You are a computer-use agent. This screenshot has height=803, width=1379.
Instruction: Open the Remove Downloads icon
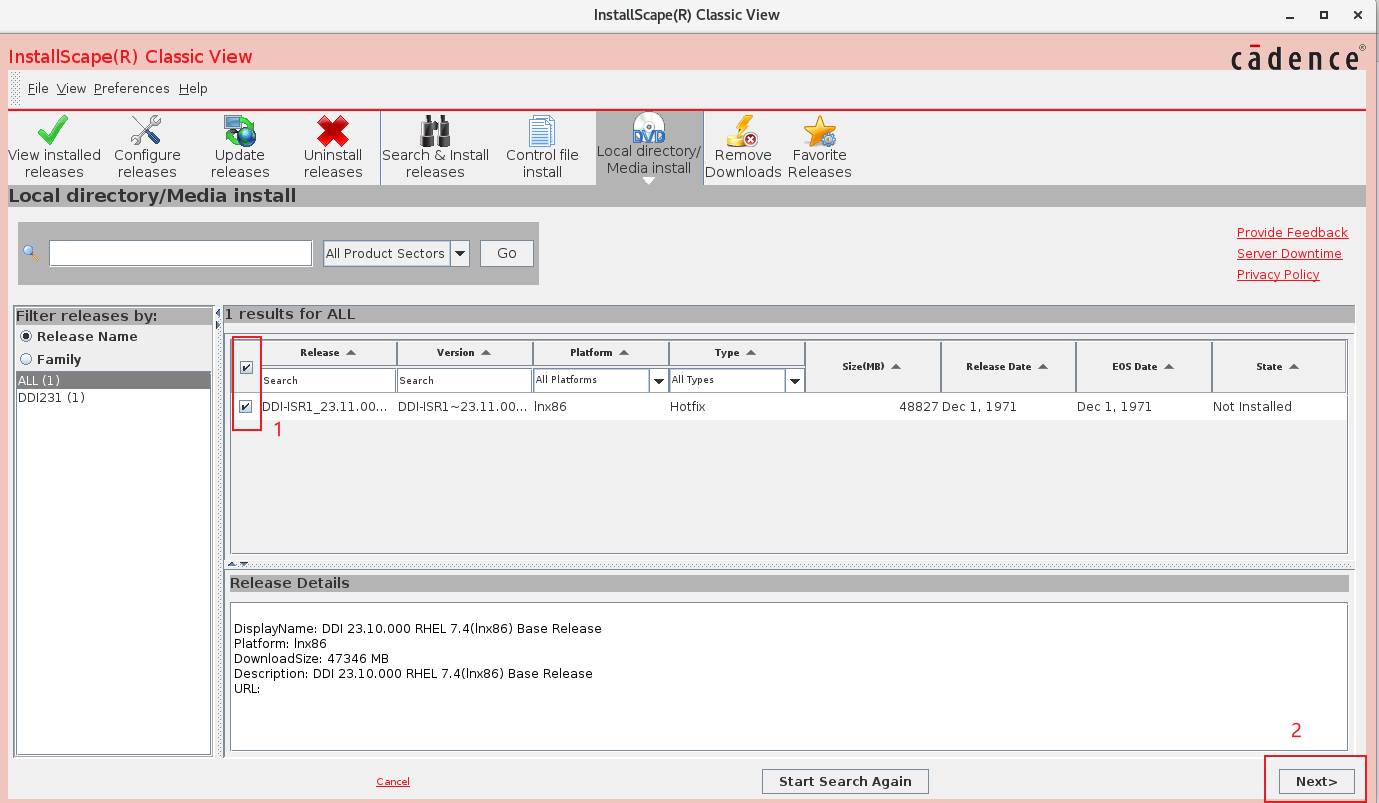point(743,132)
